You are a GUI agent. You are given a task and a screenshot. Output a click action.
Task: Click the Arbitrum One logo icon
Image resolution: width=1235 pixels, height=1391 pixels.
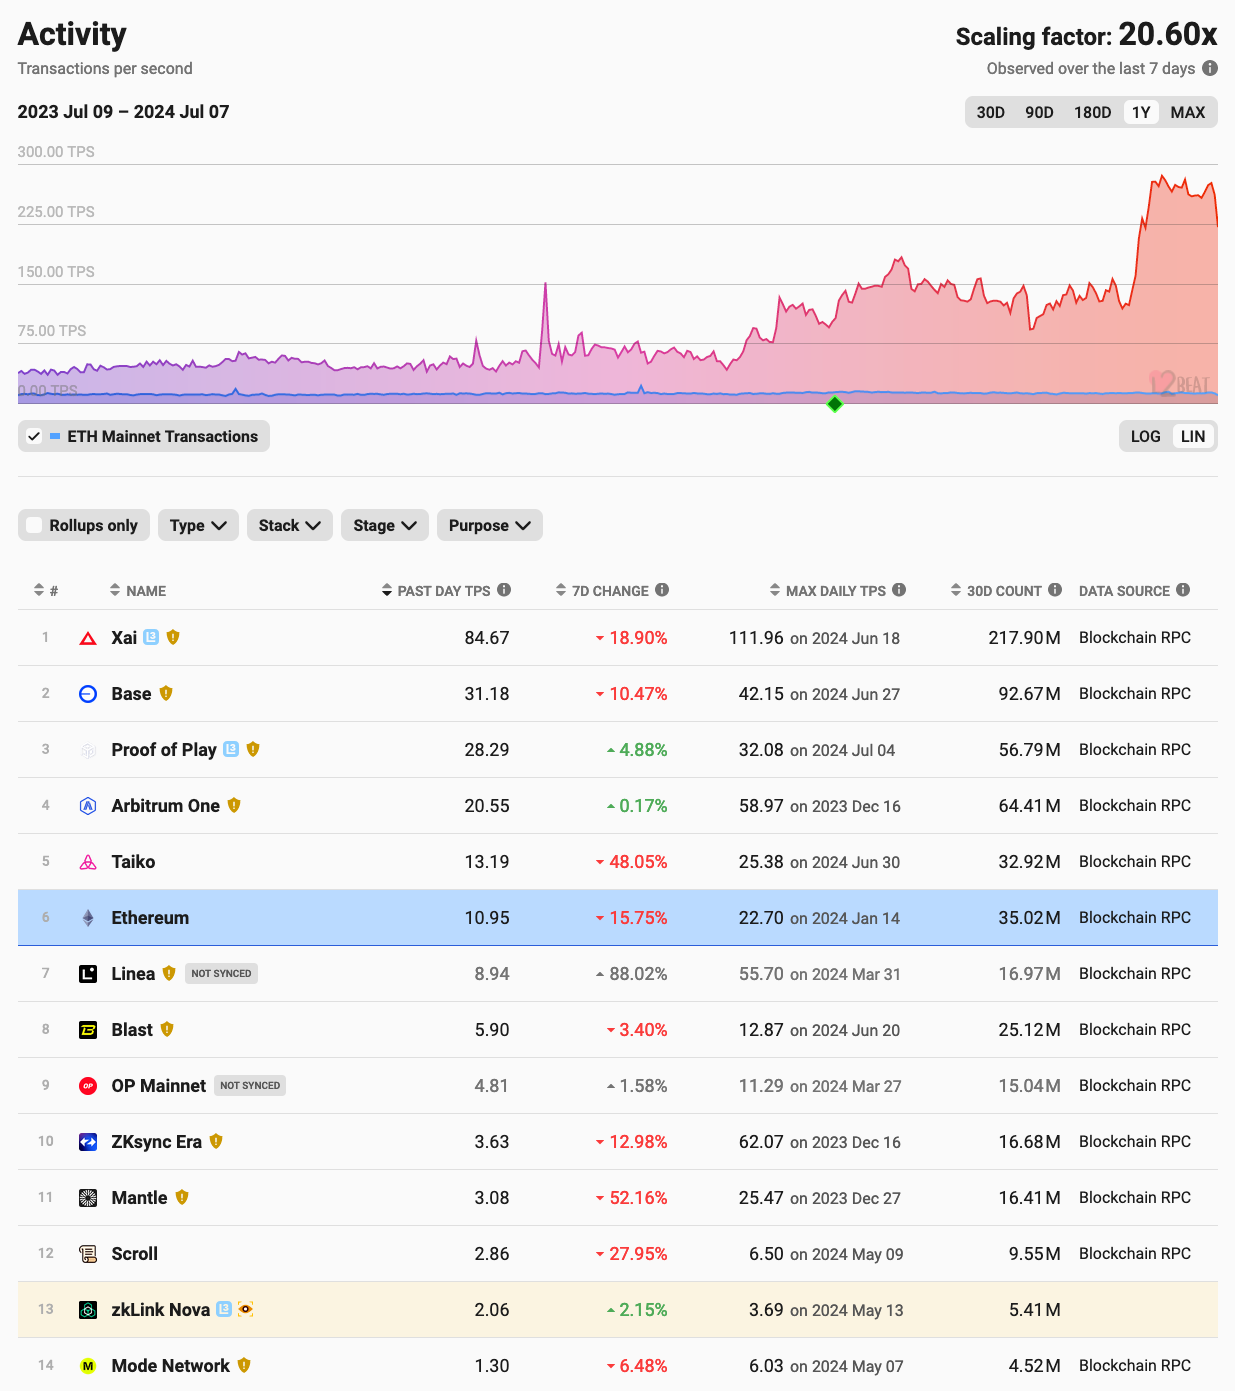88,806
